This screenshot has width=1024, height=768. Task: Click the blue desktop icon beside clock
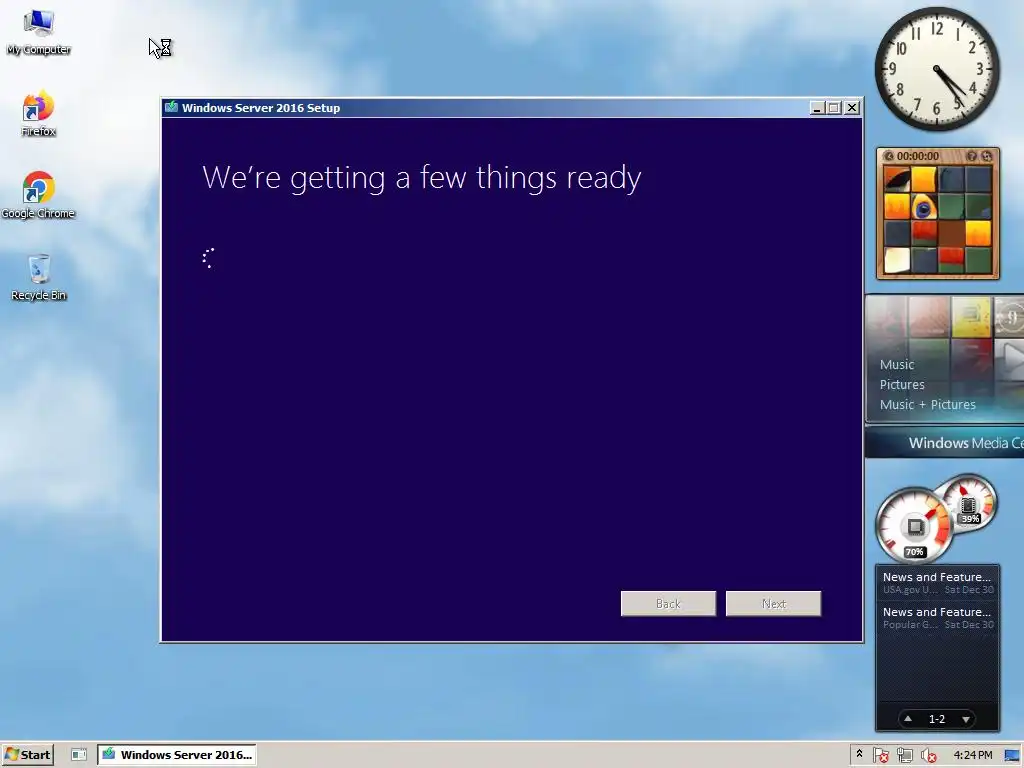pos(1012,755)
